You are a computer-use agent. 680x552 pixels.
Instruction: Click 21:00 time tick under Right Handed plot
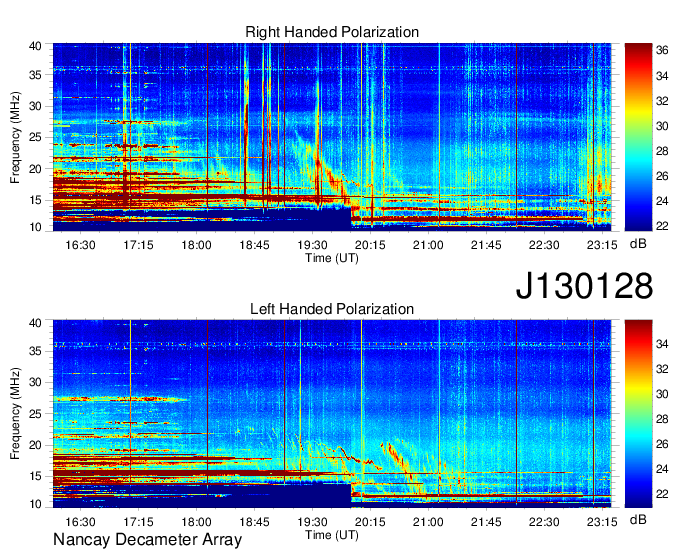tap(428, 245)
